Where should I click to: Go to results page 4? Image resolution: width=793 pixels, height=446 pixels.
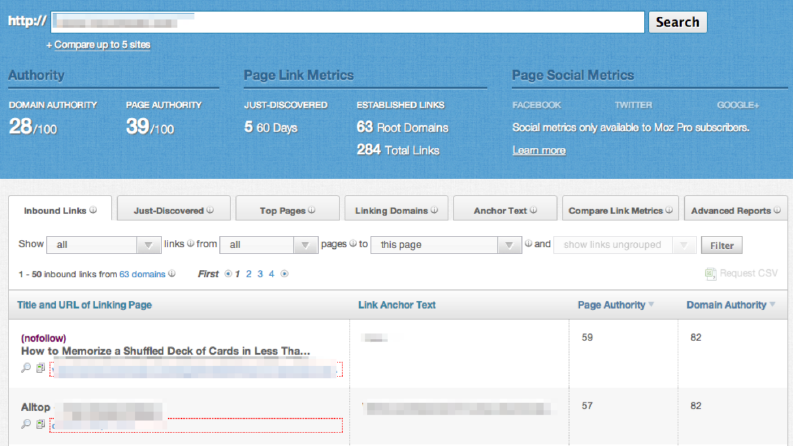point(272,274)
